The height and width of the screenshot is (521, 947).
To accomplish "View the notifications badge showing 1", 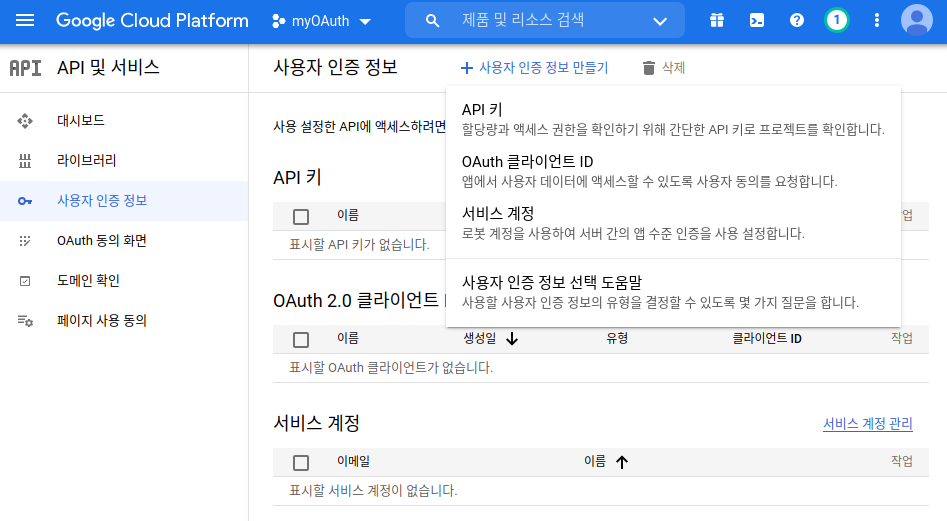I will tap(836, 21).
